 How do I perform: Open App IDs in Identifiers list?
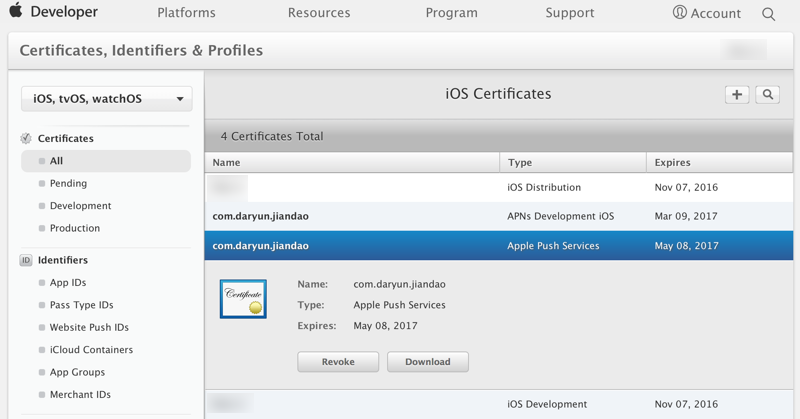(x=68, y=283)
